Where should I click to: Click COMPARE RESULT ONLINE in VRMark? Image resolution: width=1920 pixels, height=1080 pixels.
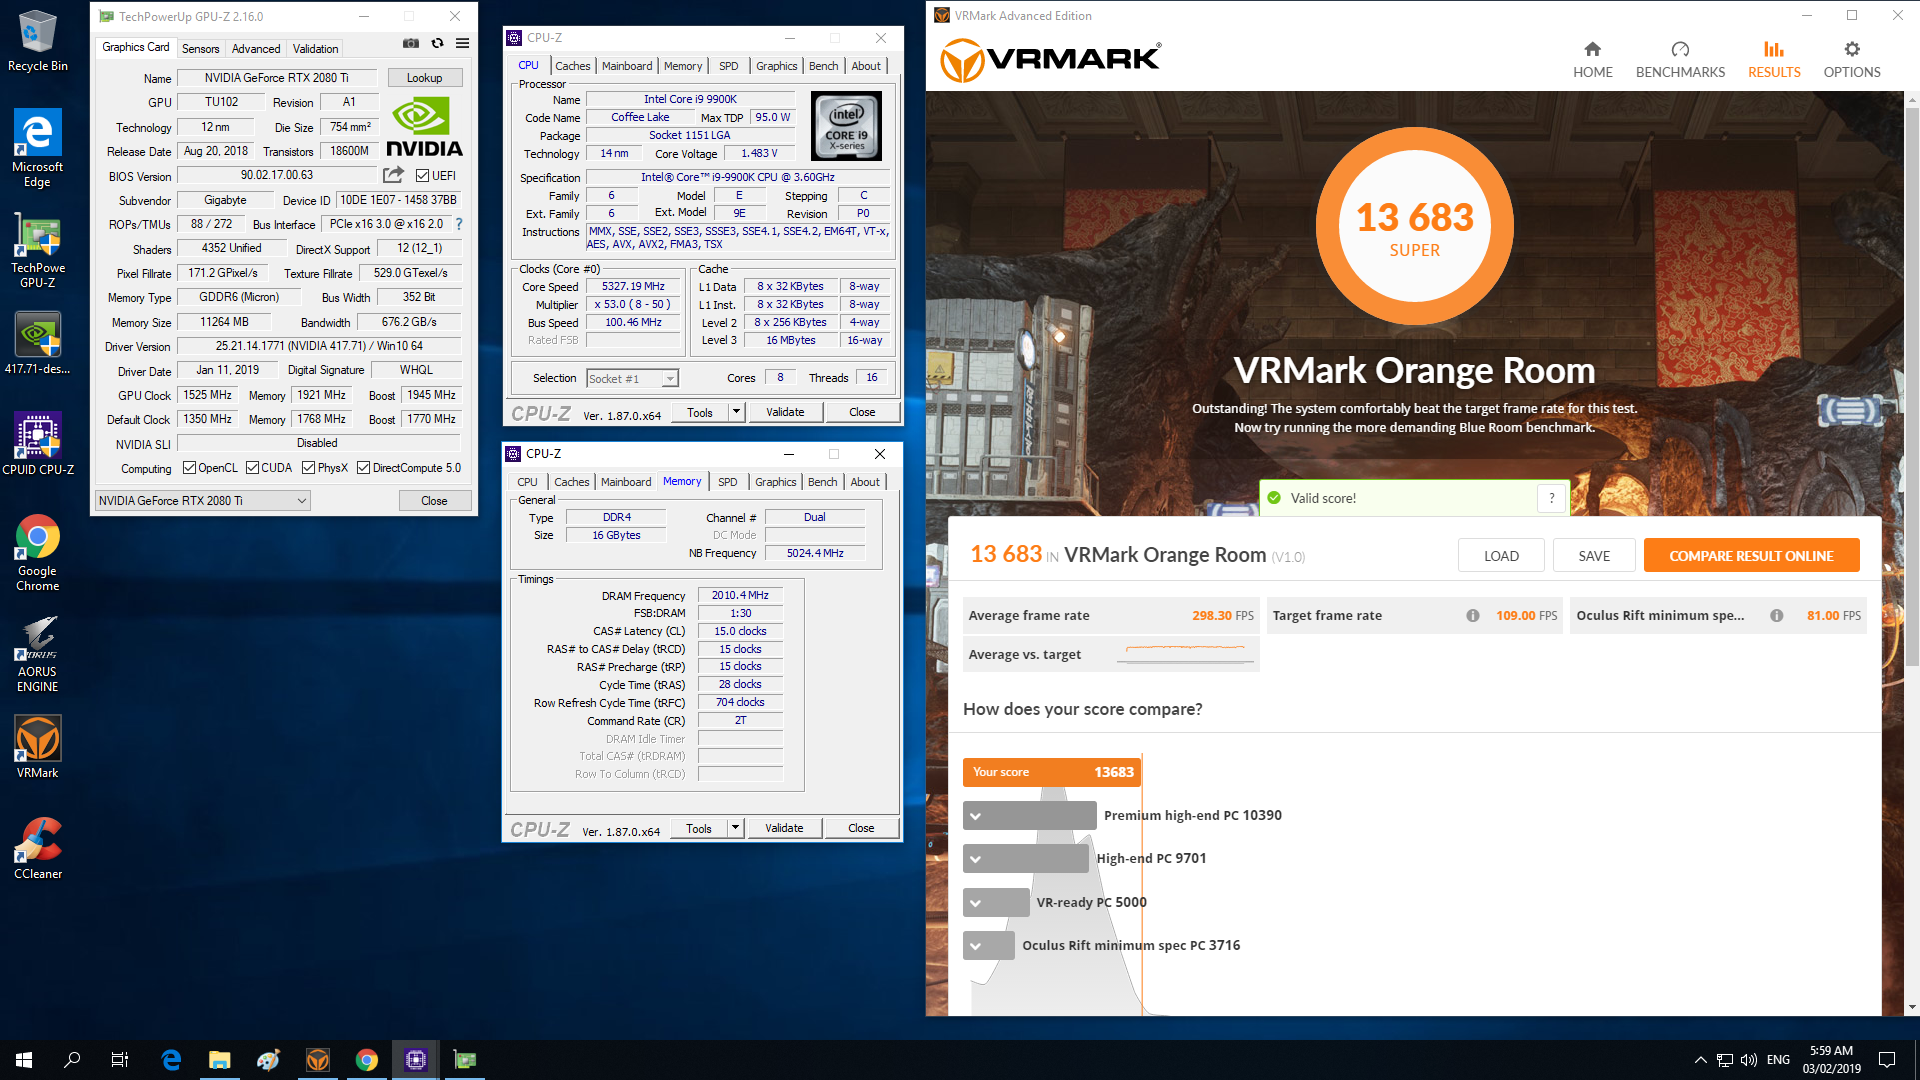[1751, 556]
